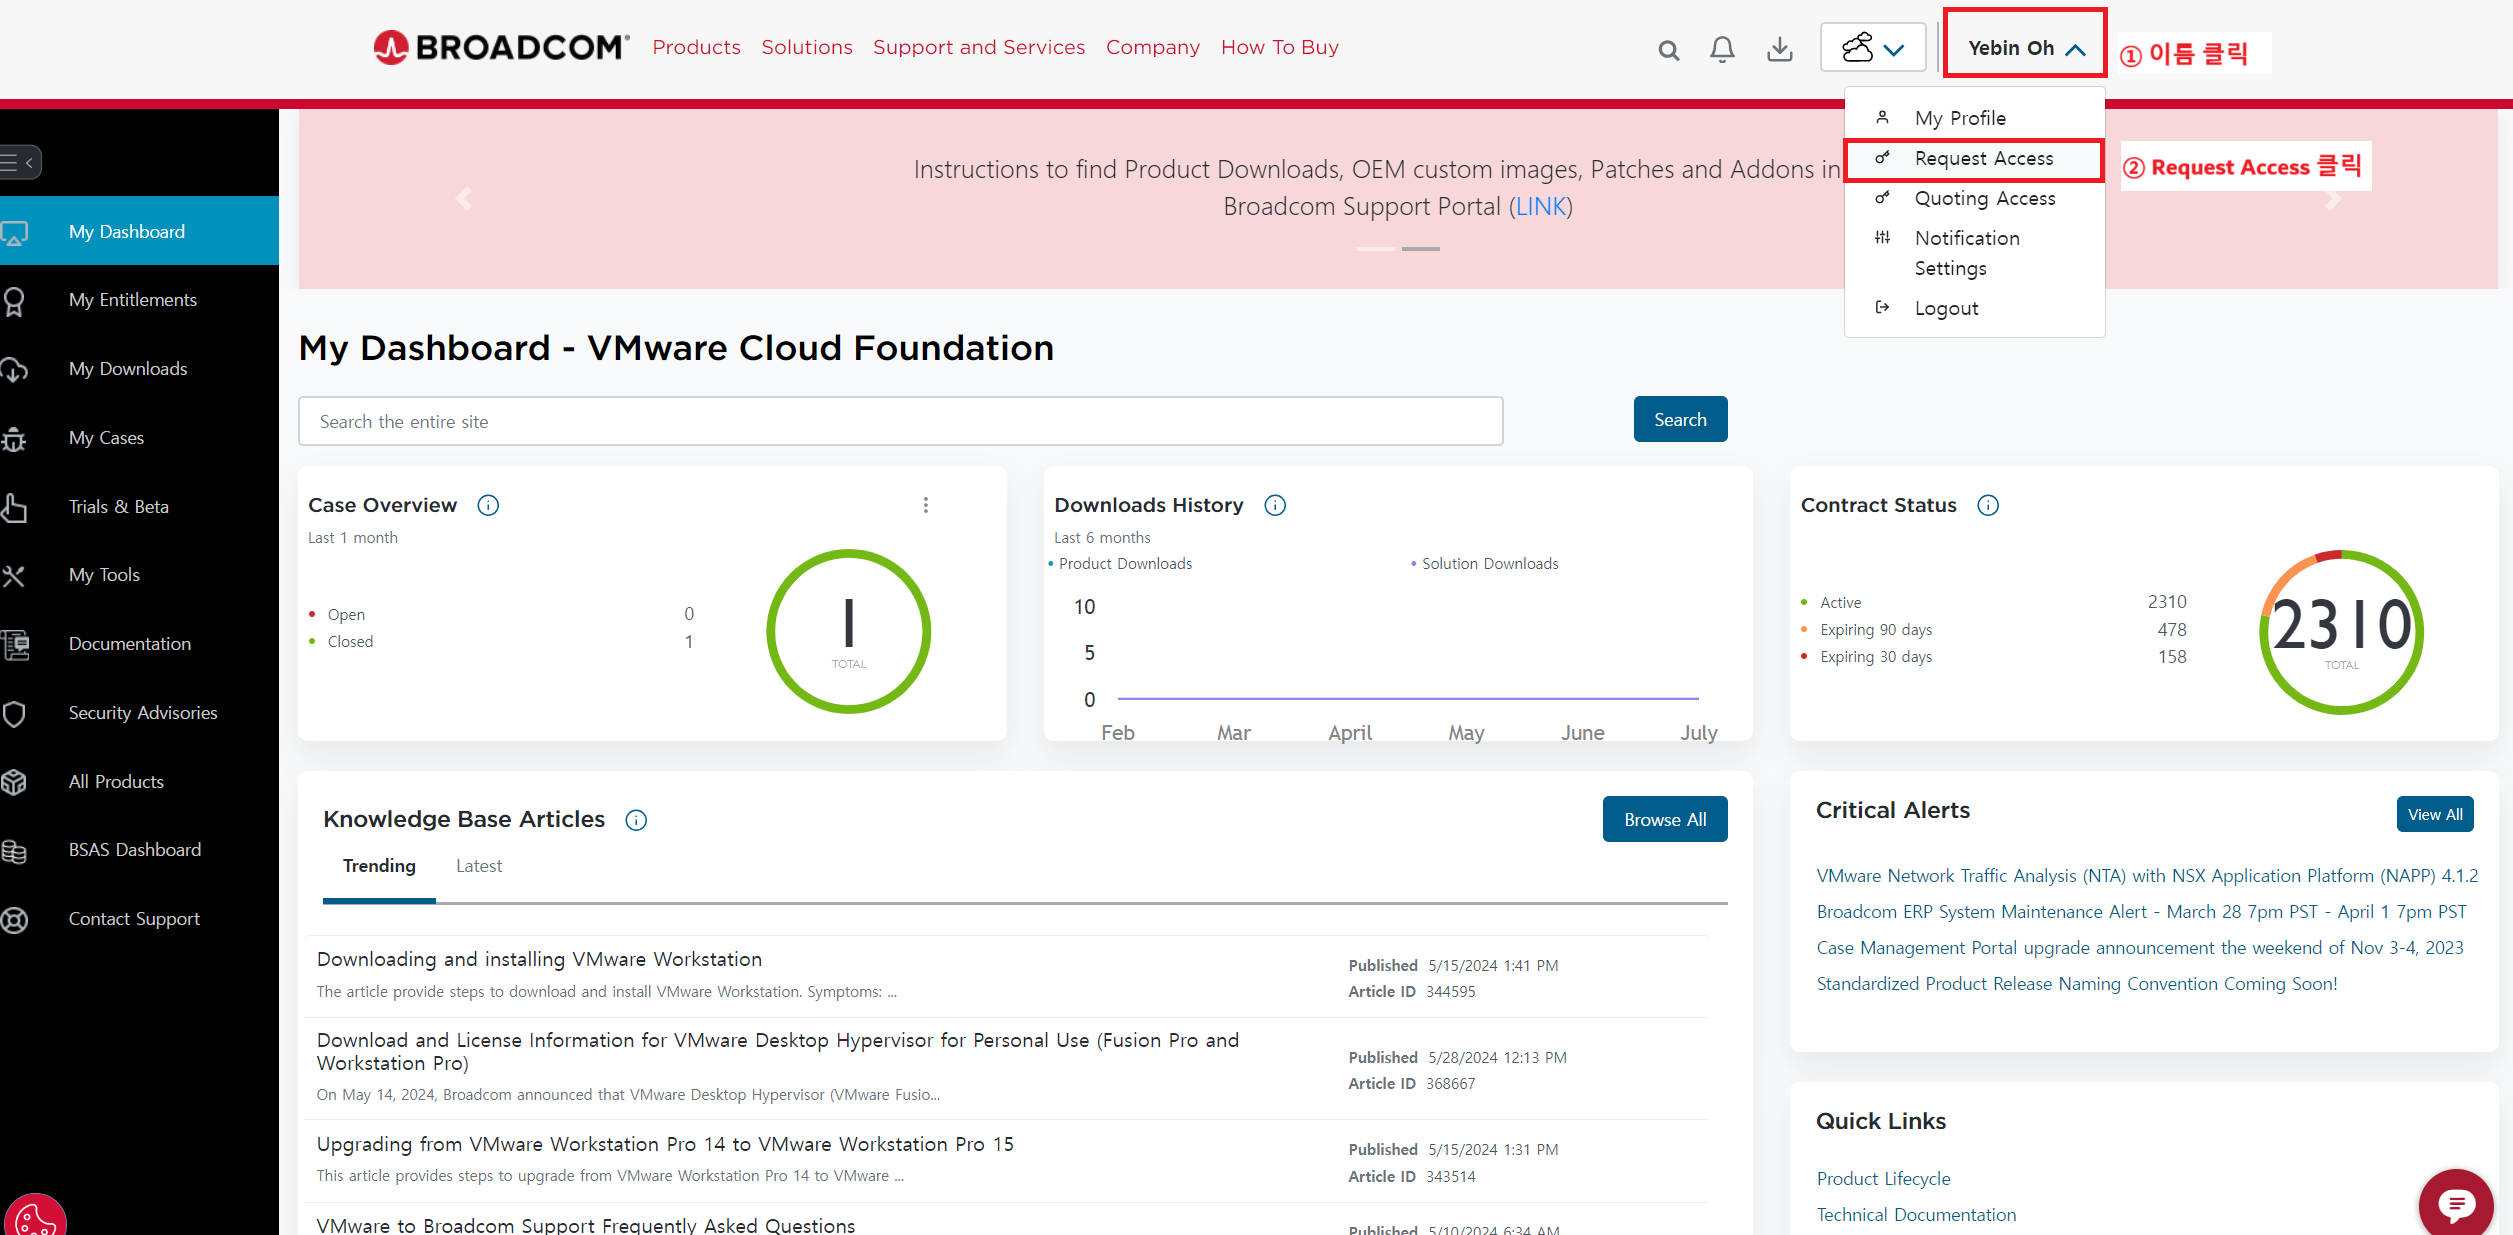The image size is (2513, 1235).
Task: Switch to the Latest articles tab
Action: pyautogui.click(x=478, y=866)
